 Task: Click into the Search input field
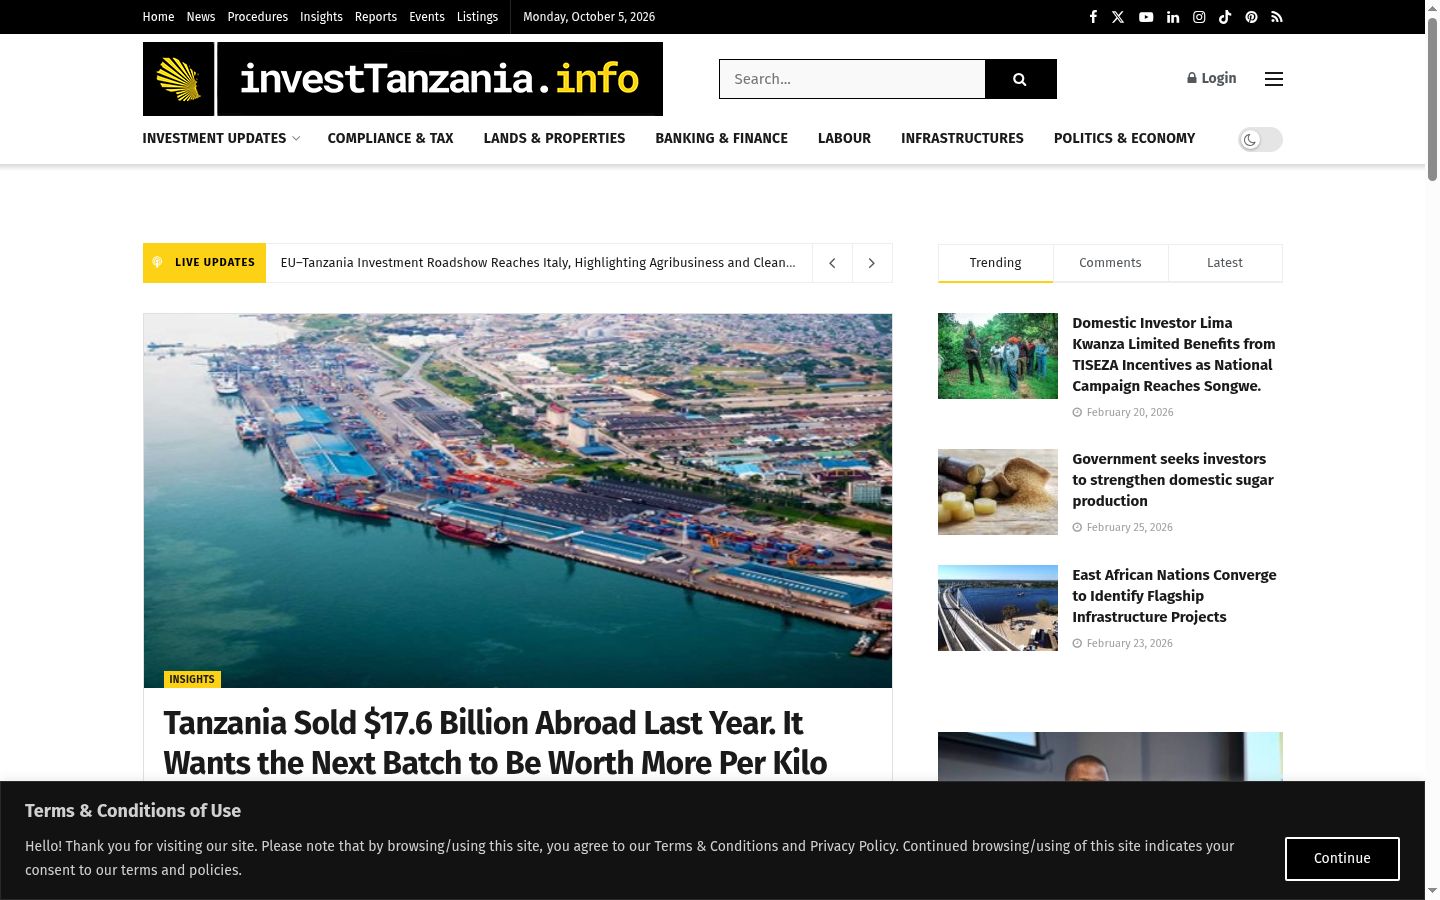[x=852, y=79]
